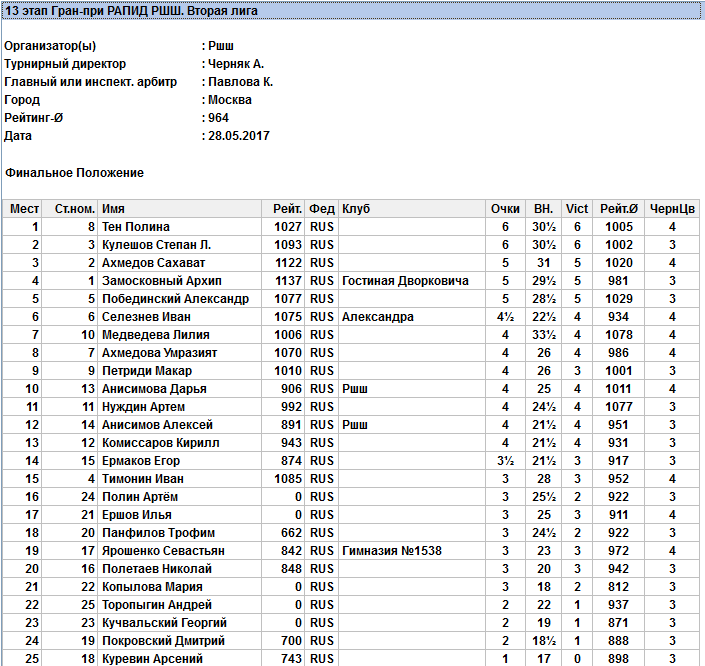This screenshot has height=666, width=705.
Task: Select player name 'Покровский Дмитрий'
Action: pos(163,640)
